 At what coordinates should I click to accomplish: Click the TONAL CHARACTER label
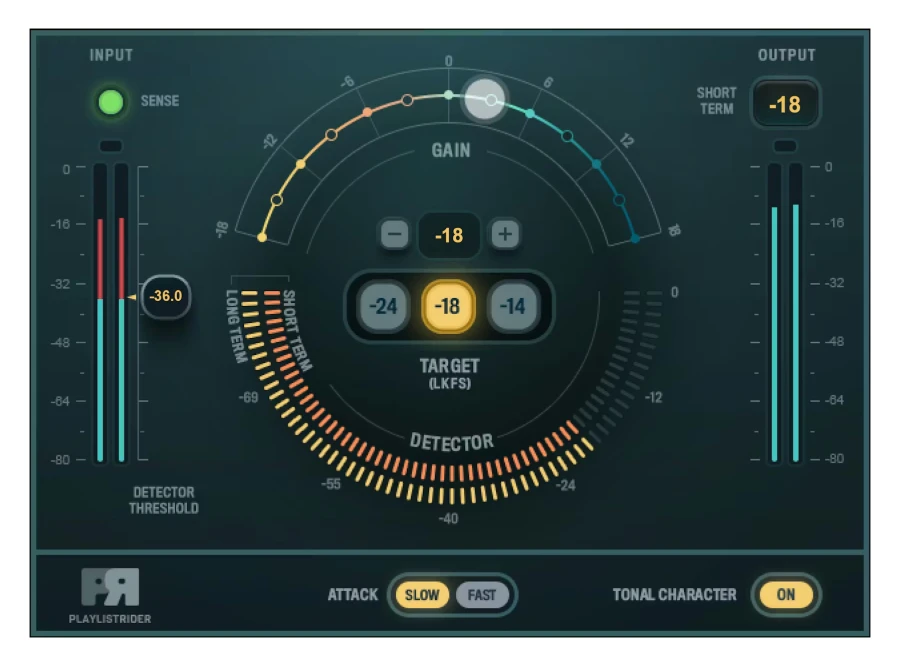674,595
